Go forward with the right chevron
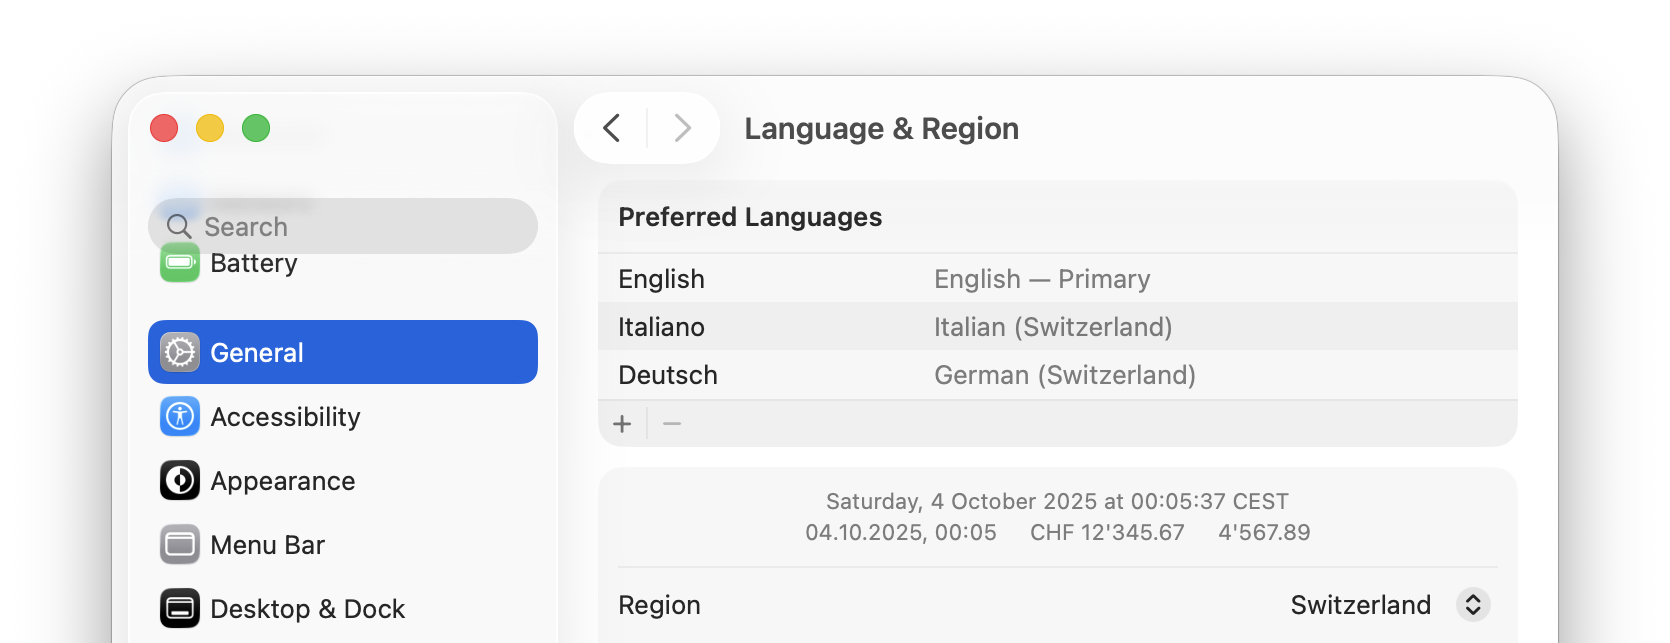 pyautogui.click(x=683, y=128)
